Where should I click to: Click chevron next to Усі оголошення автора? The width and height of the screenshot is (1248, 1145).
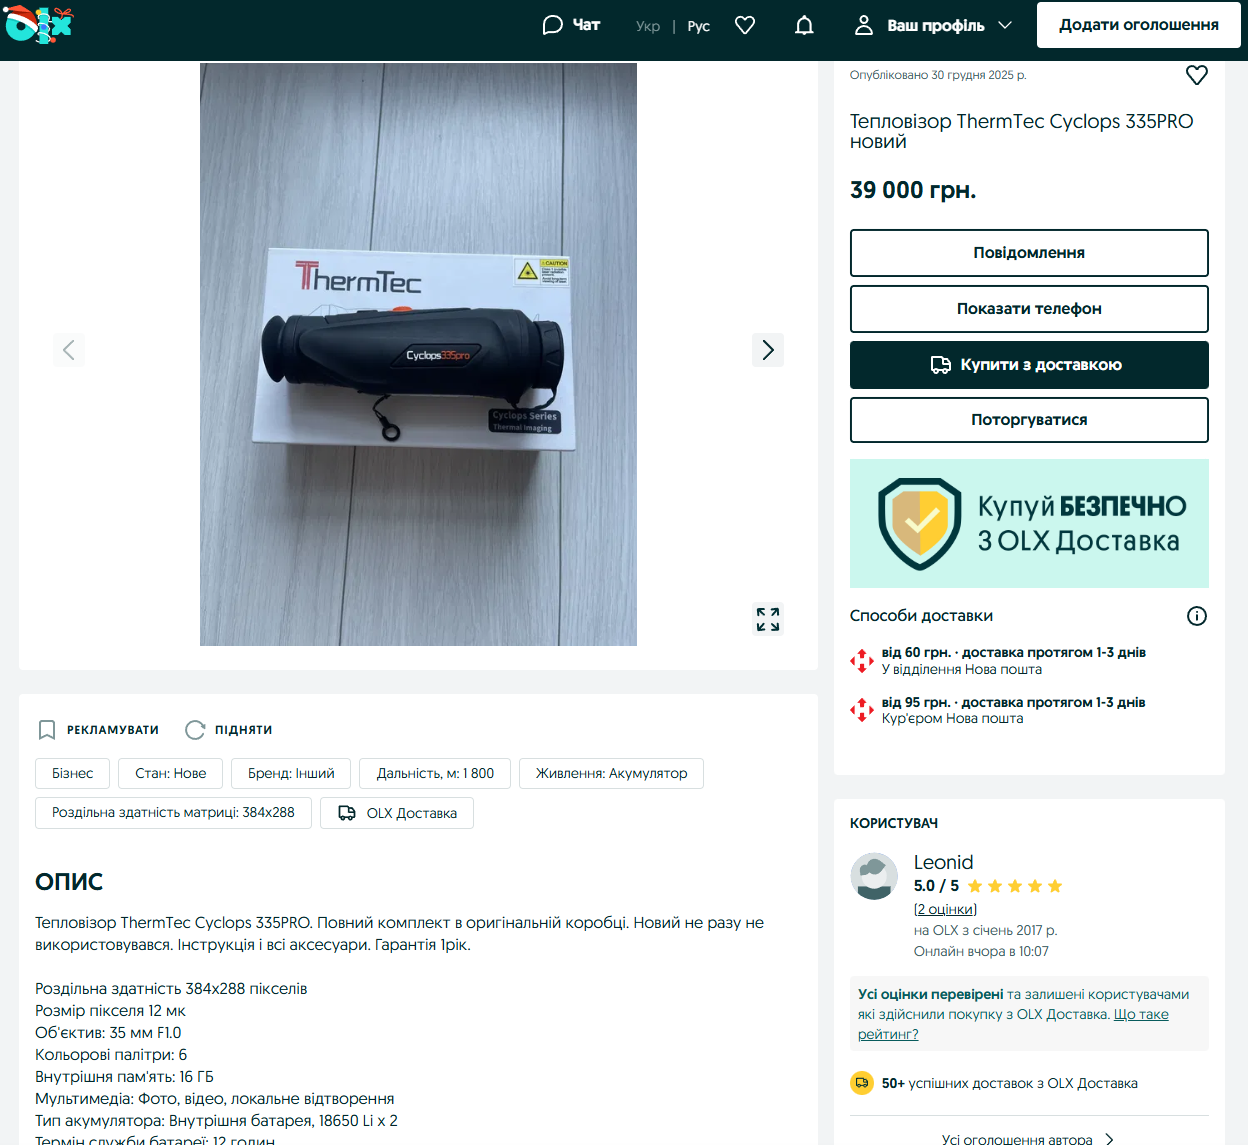[1109, 1139]
